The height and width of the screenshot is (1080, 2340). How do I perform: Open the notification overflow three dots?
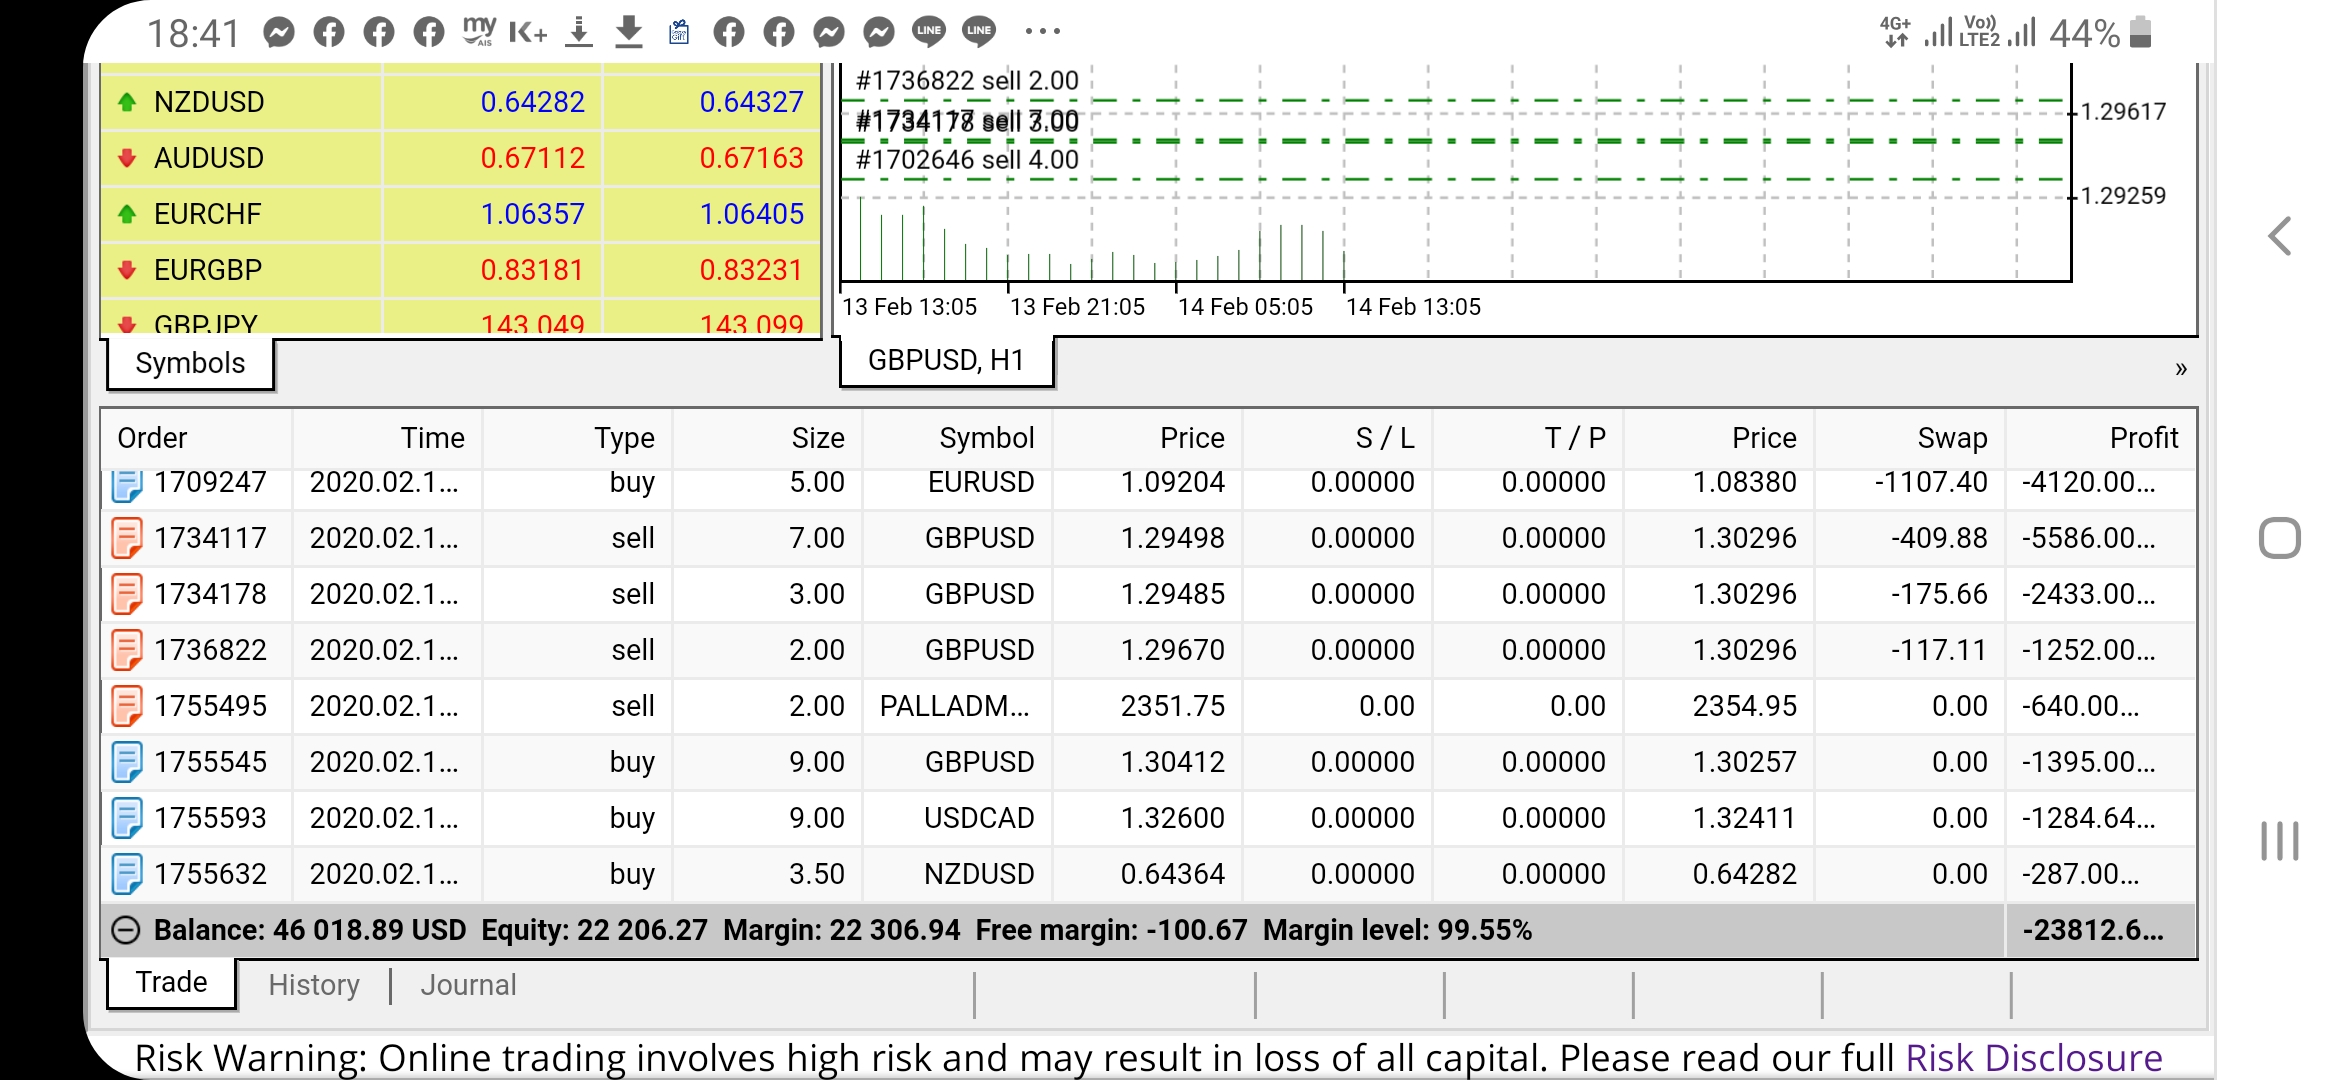click(x=1042, y=32)
